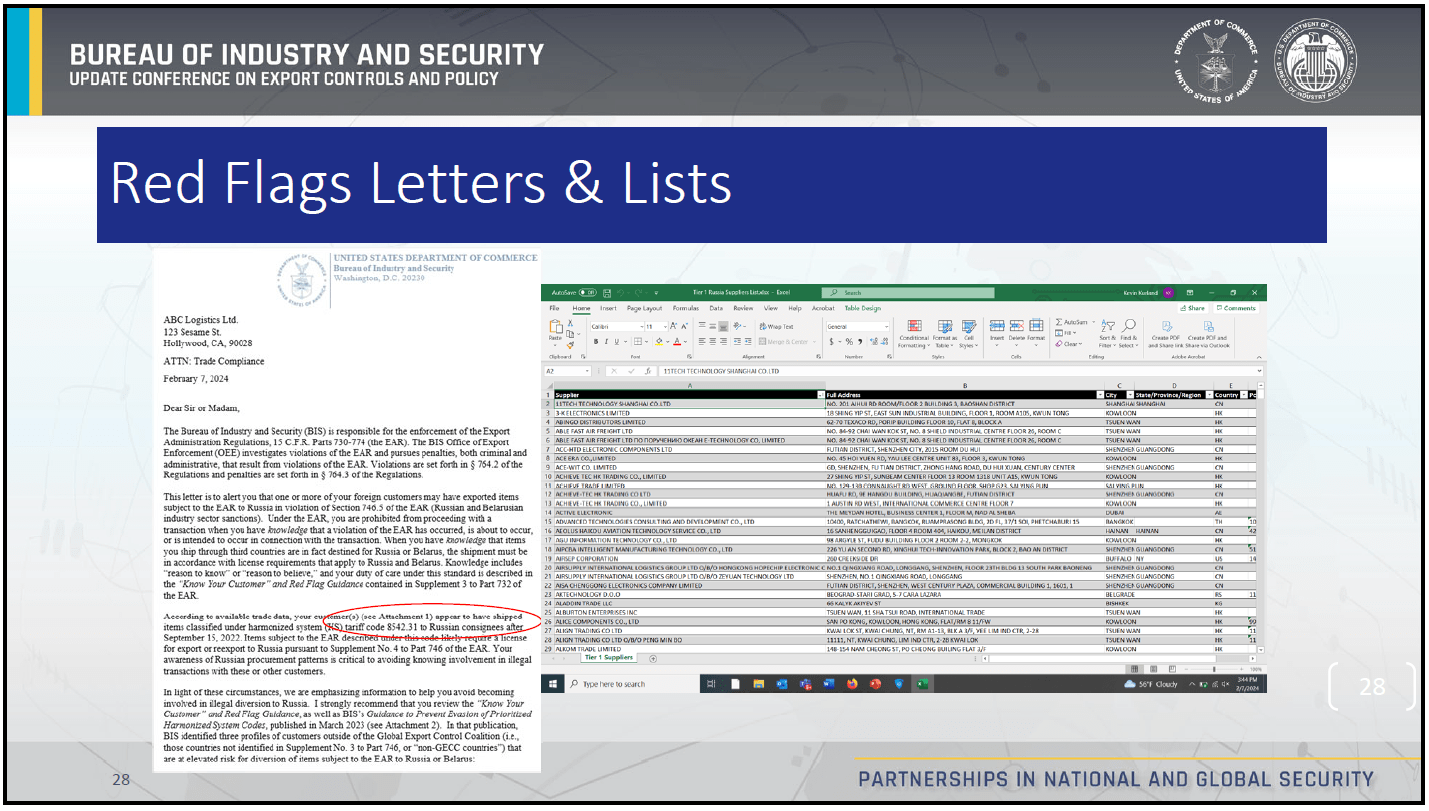Add a new sheet with plus icon
Screen dimensions: 1429x811
653,658
